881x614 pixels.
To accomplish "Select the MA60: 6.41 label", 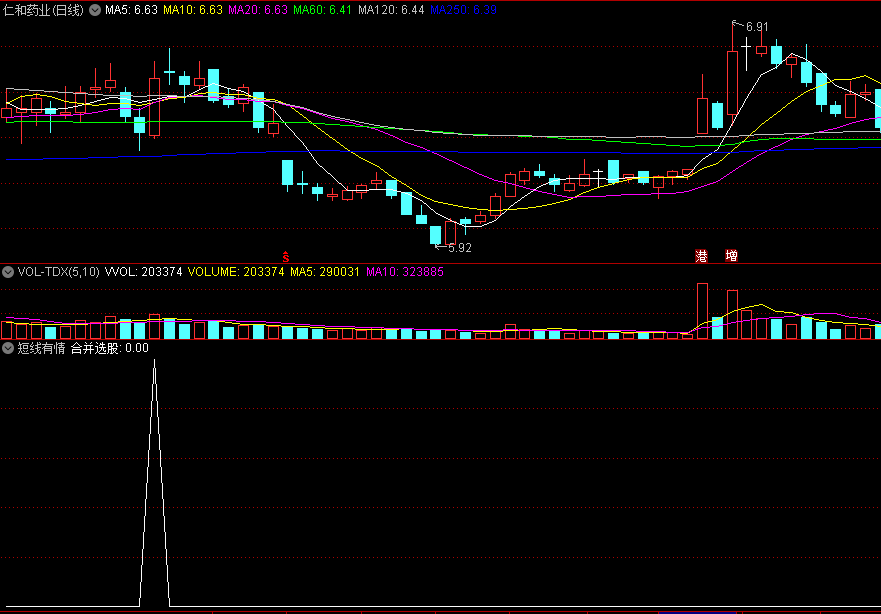I will click(x=323, y=10).
